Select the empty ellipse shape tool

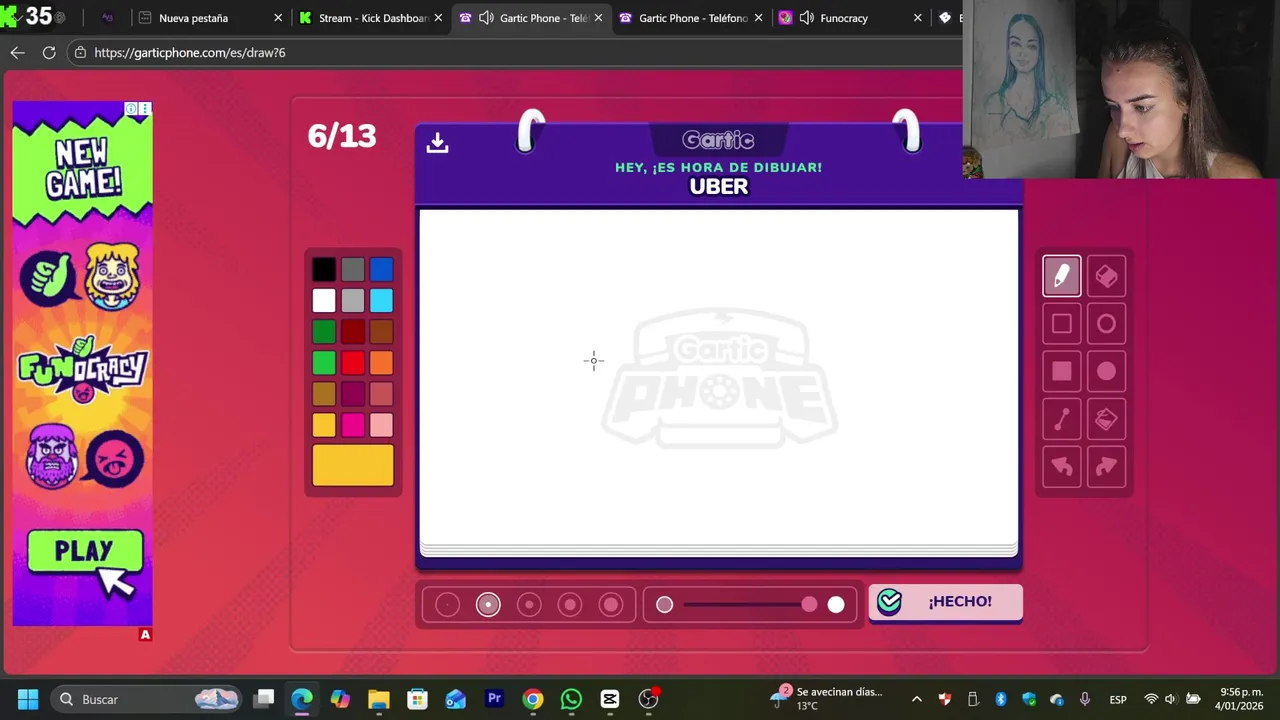pyautogui.click(x=1106, y=324)
